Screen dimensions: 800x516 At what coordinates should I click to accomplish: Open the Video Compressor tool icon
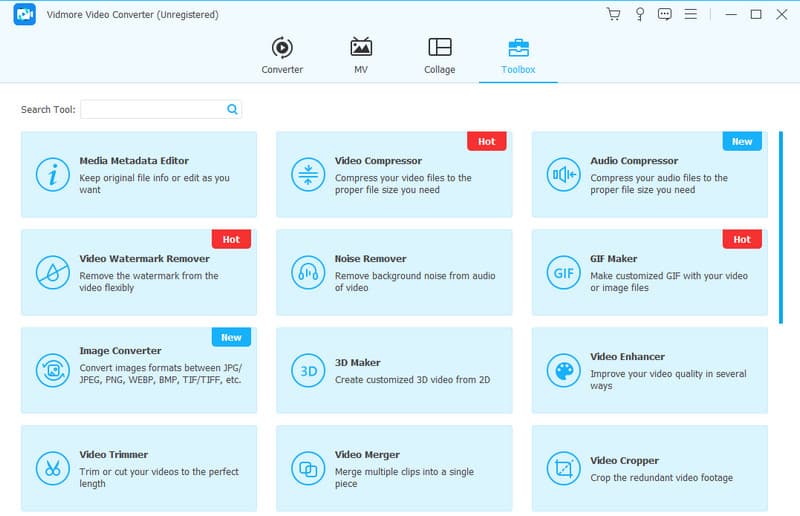306,174
